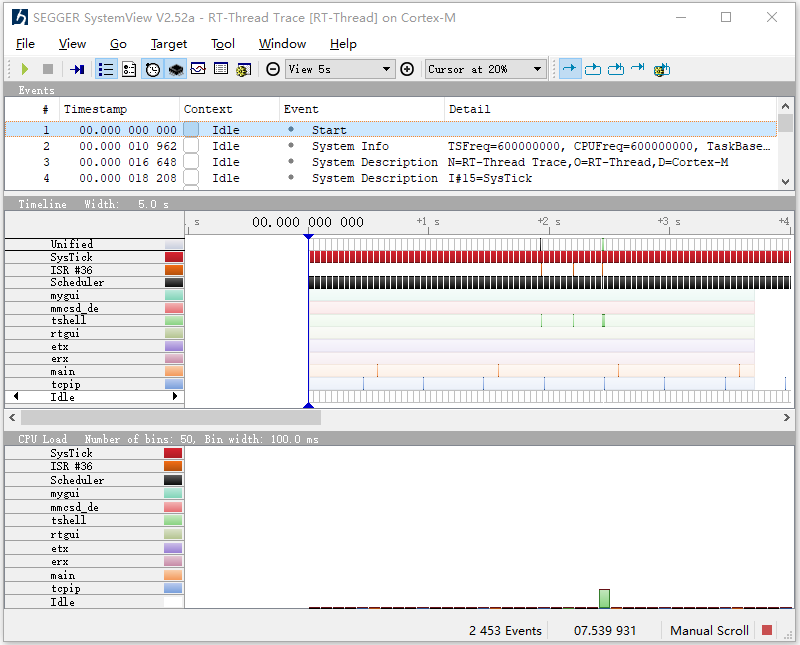Click the zoom out minus icon
Screen dimensions: 800x645
point(273,69)
